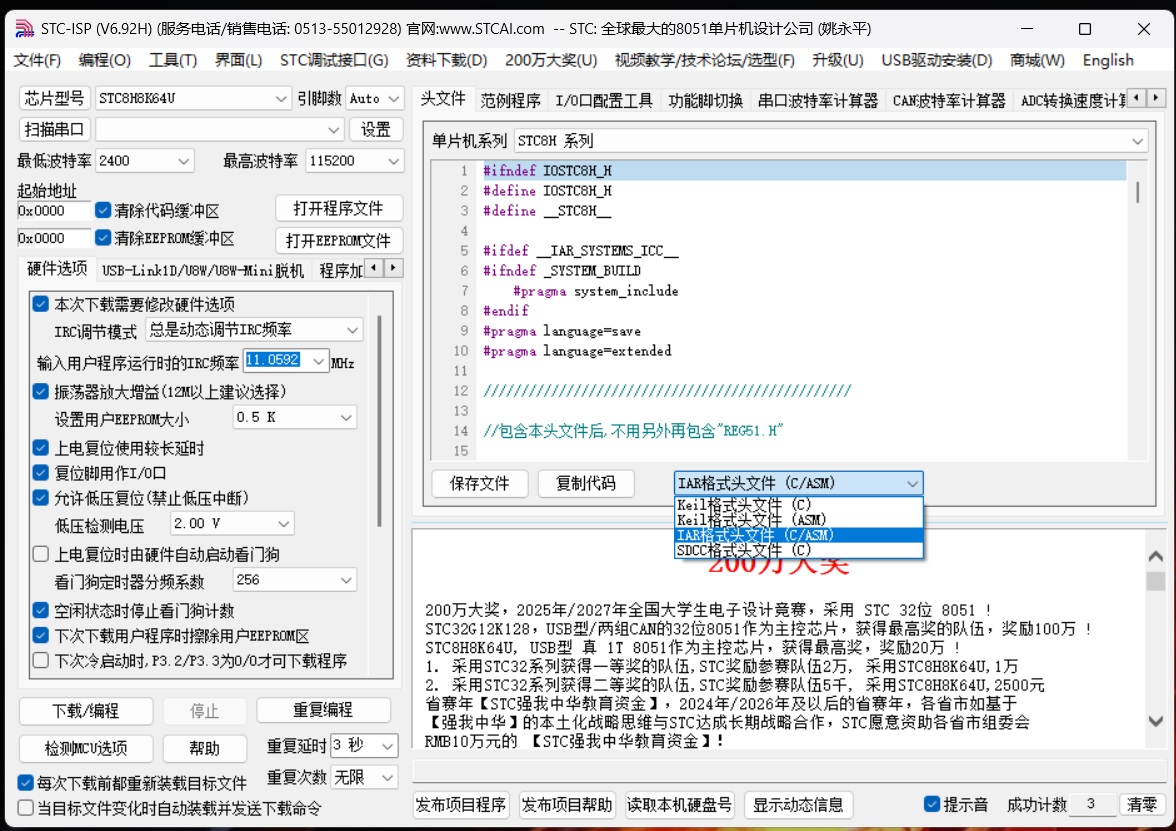Open STC调试接口(G) menu
Image resolution: width=1176 pixels, height=831 pixels.
coord(334,60)
